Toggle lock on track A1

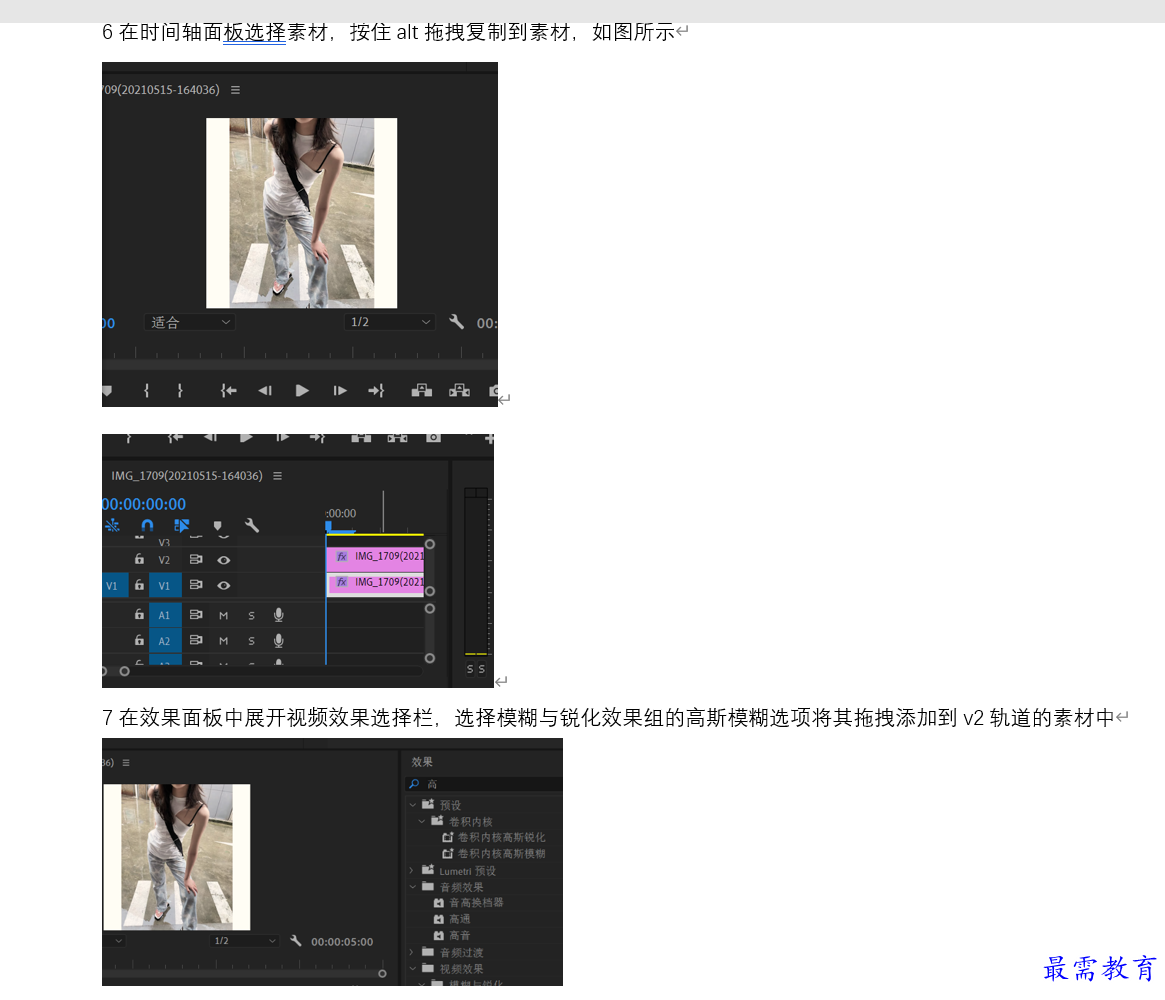pos(139,614)
